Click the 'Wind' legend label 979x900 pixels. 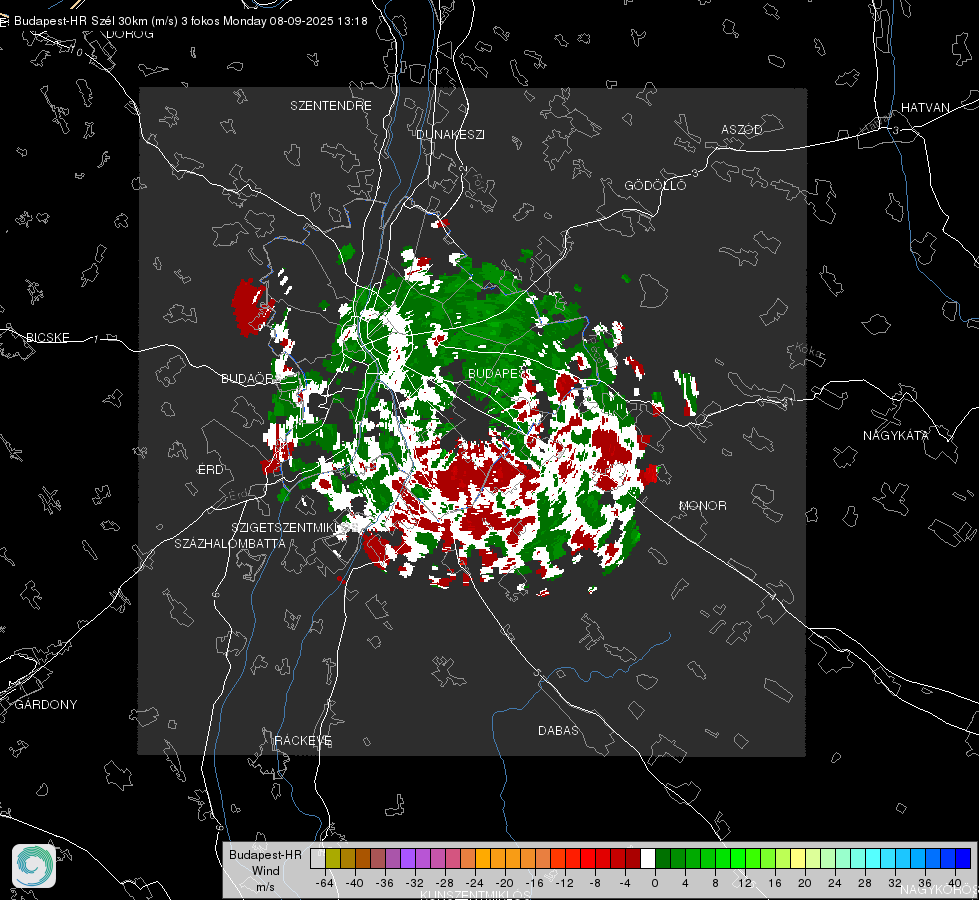coord(265,871)
